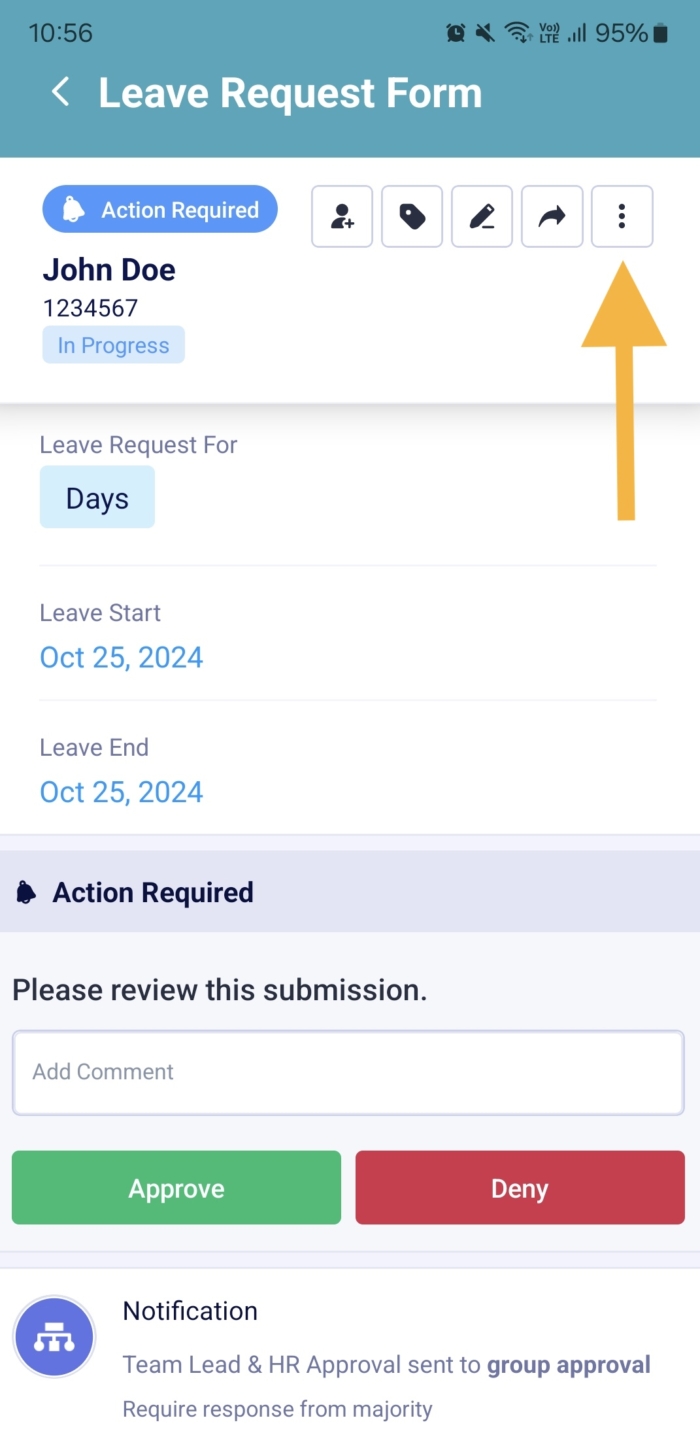Click the In Progress status badge
The image size is (700, 1433).
(x=113, y=346)
